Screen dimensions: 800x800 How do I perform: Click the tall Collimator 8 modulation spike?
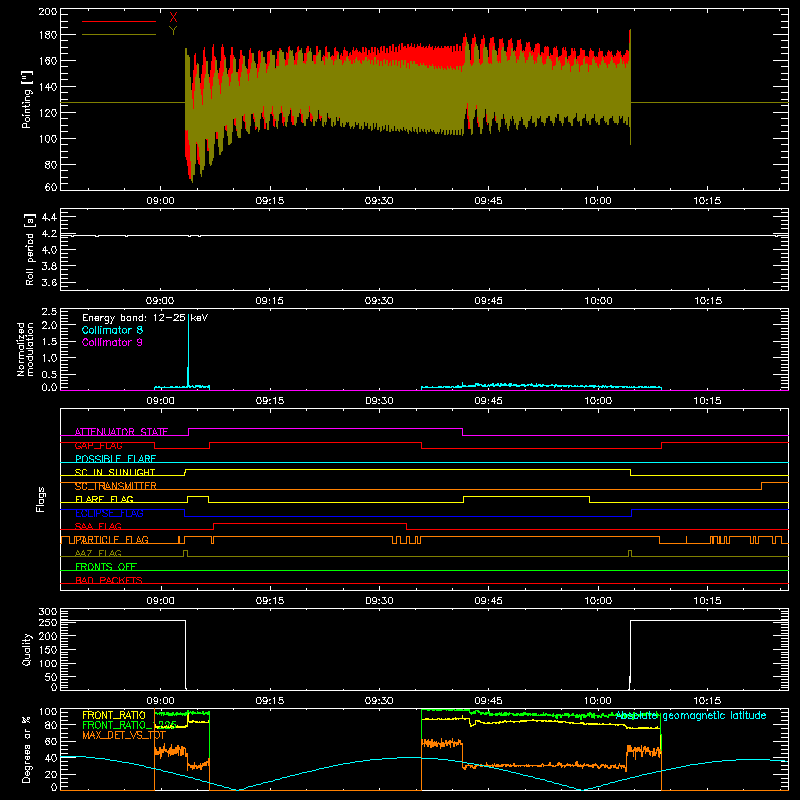click(x=188, y=352)
